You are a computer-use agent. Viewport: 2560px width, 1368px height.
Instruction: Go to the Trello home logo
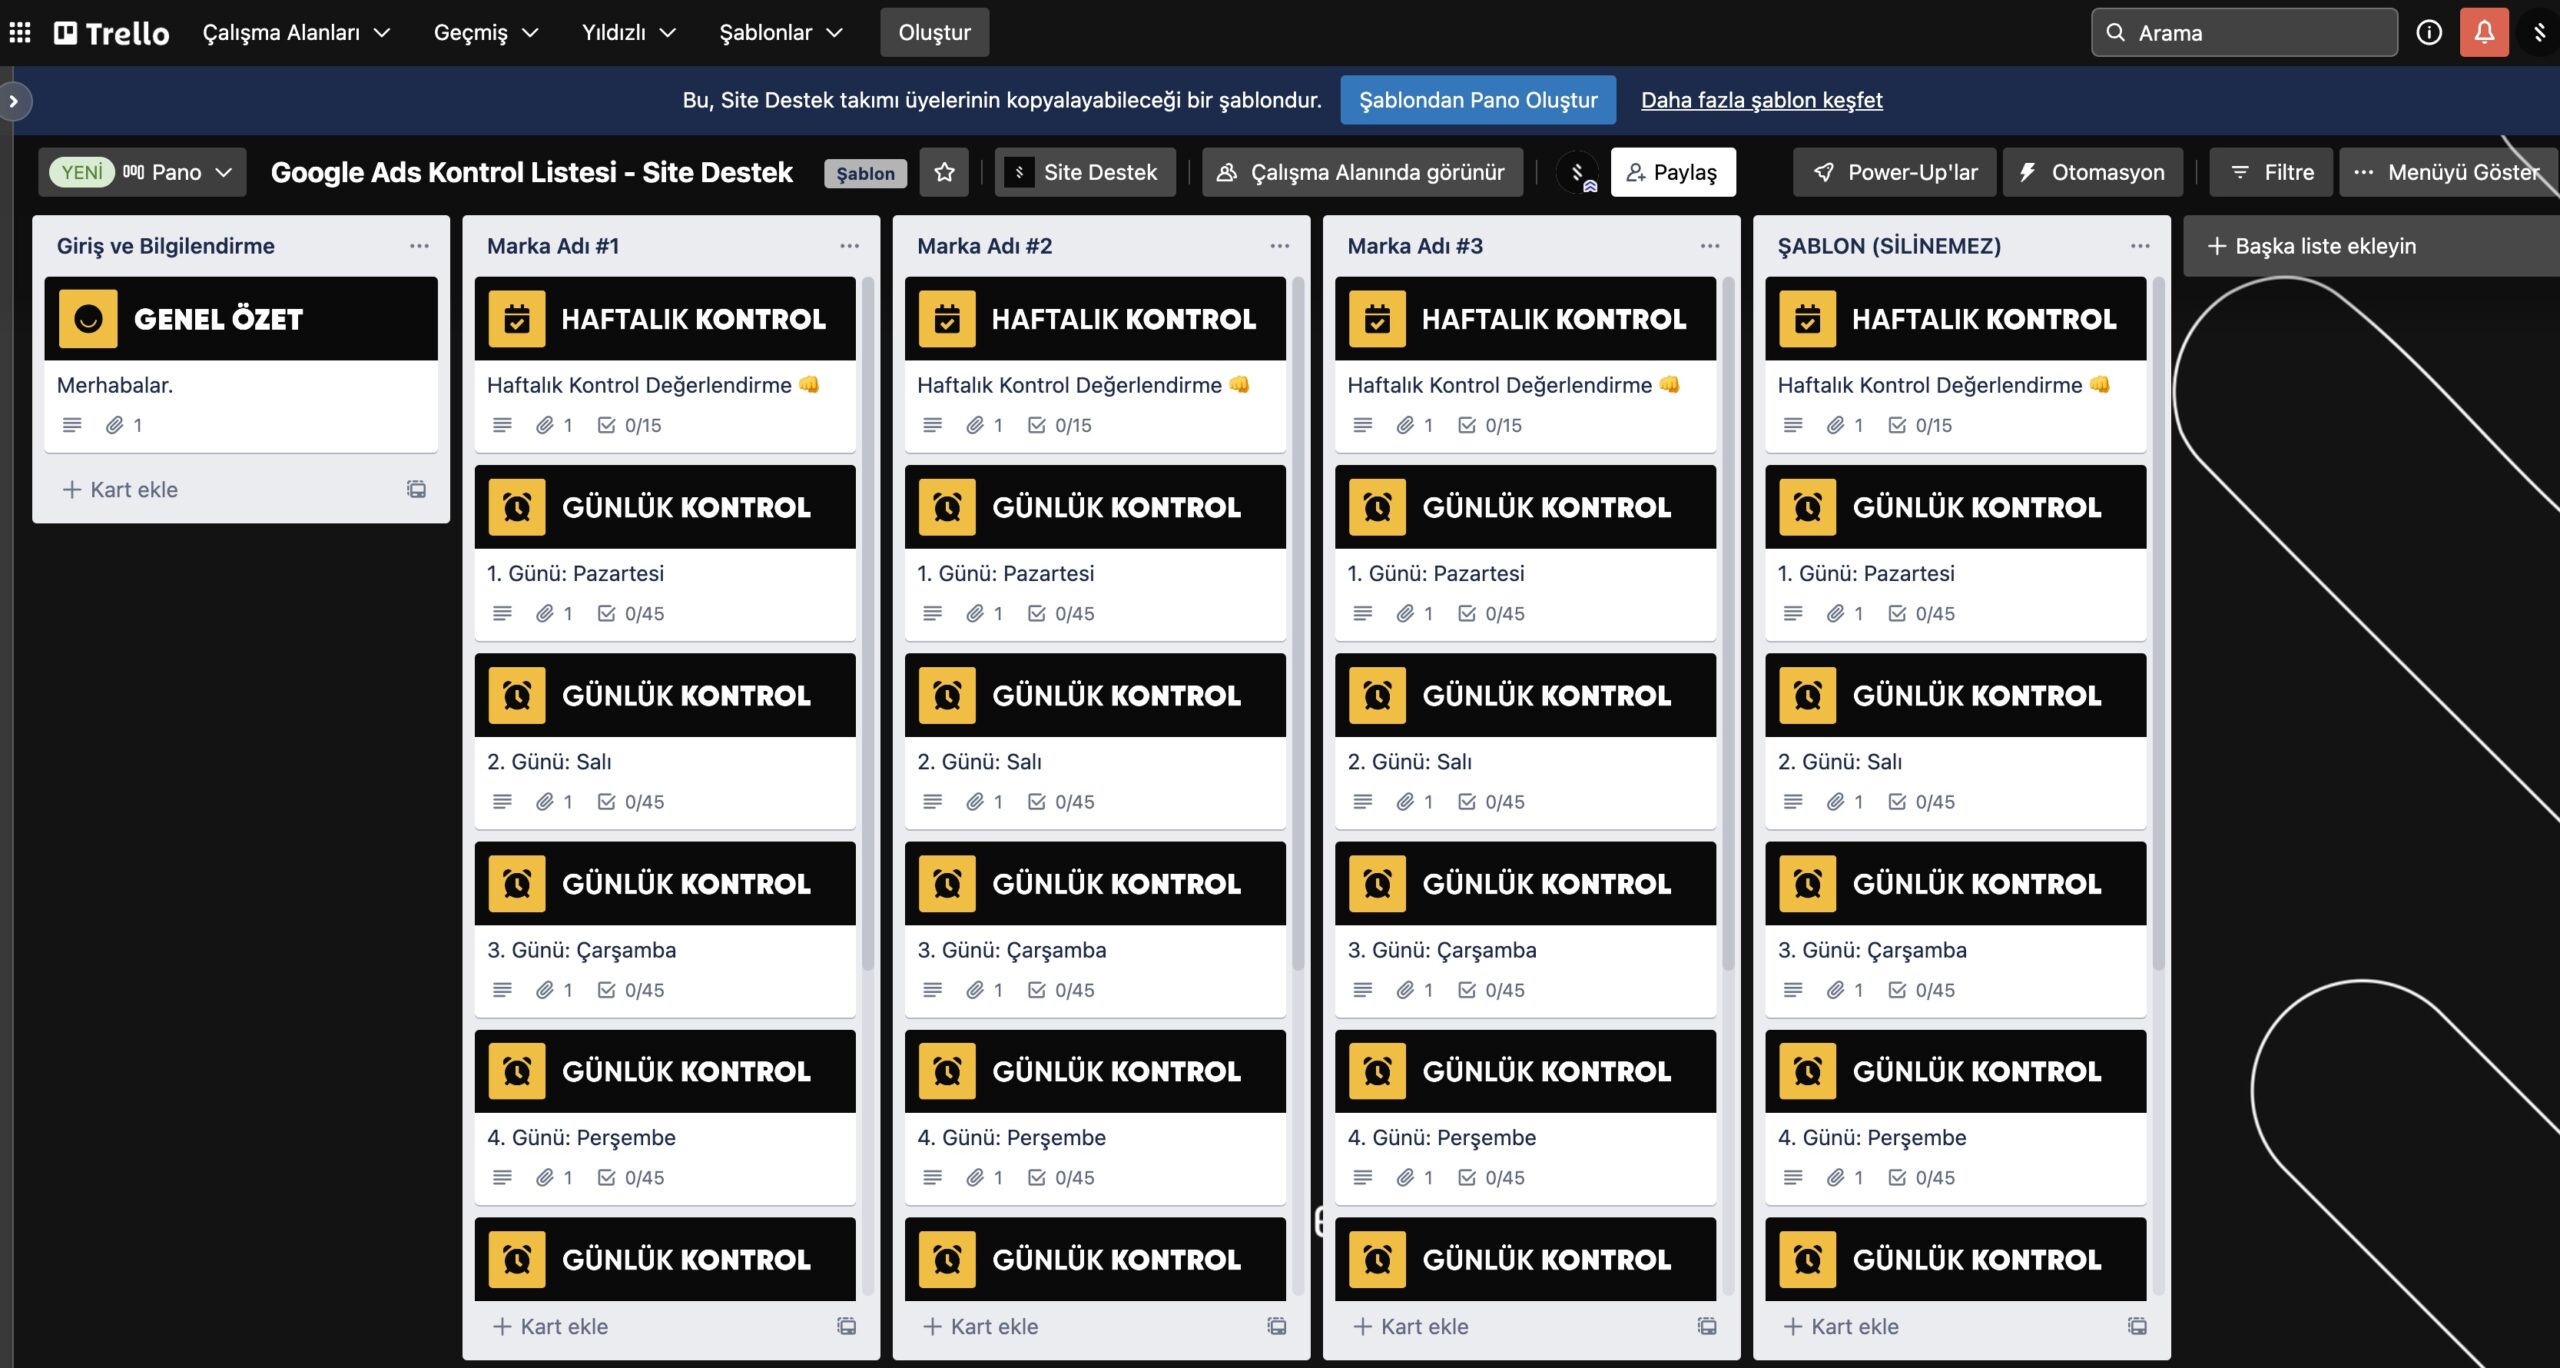click(x=111, y=33)
